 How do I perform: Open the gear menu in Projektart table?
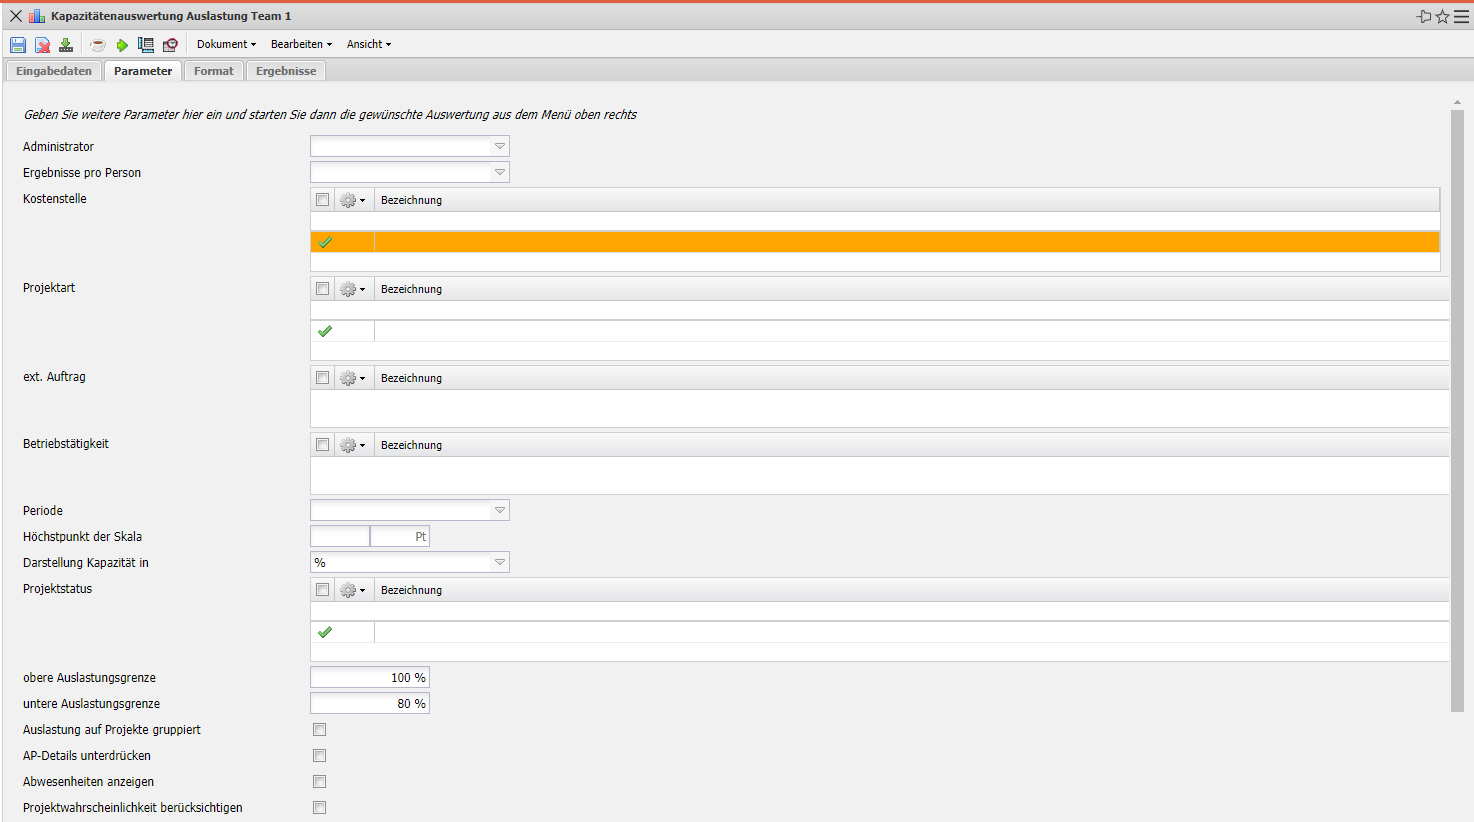coord(352,289)
